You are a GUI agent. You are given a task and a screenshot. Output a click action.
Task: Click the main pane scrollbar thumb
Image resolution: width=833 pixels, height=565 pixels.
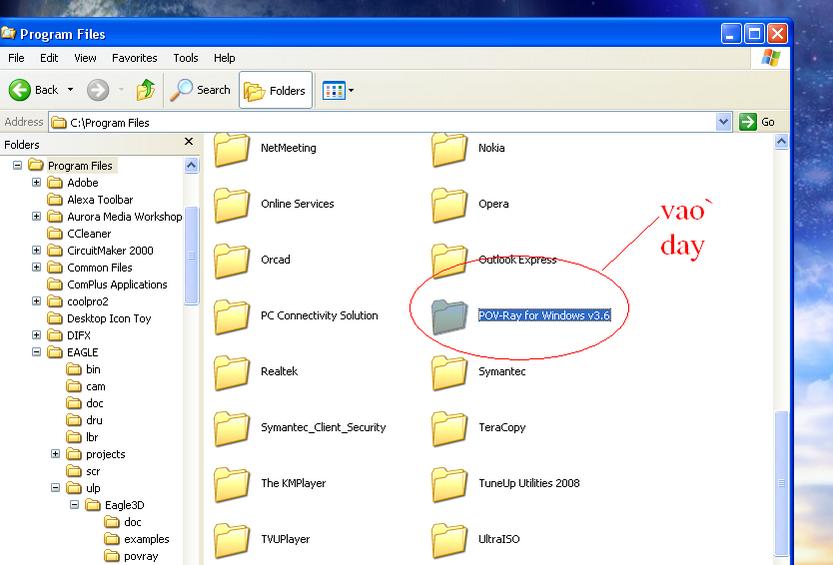[781, 483]
